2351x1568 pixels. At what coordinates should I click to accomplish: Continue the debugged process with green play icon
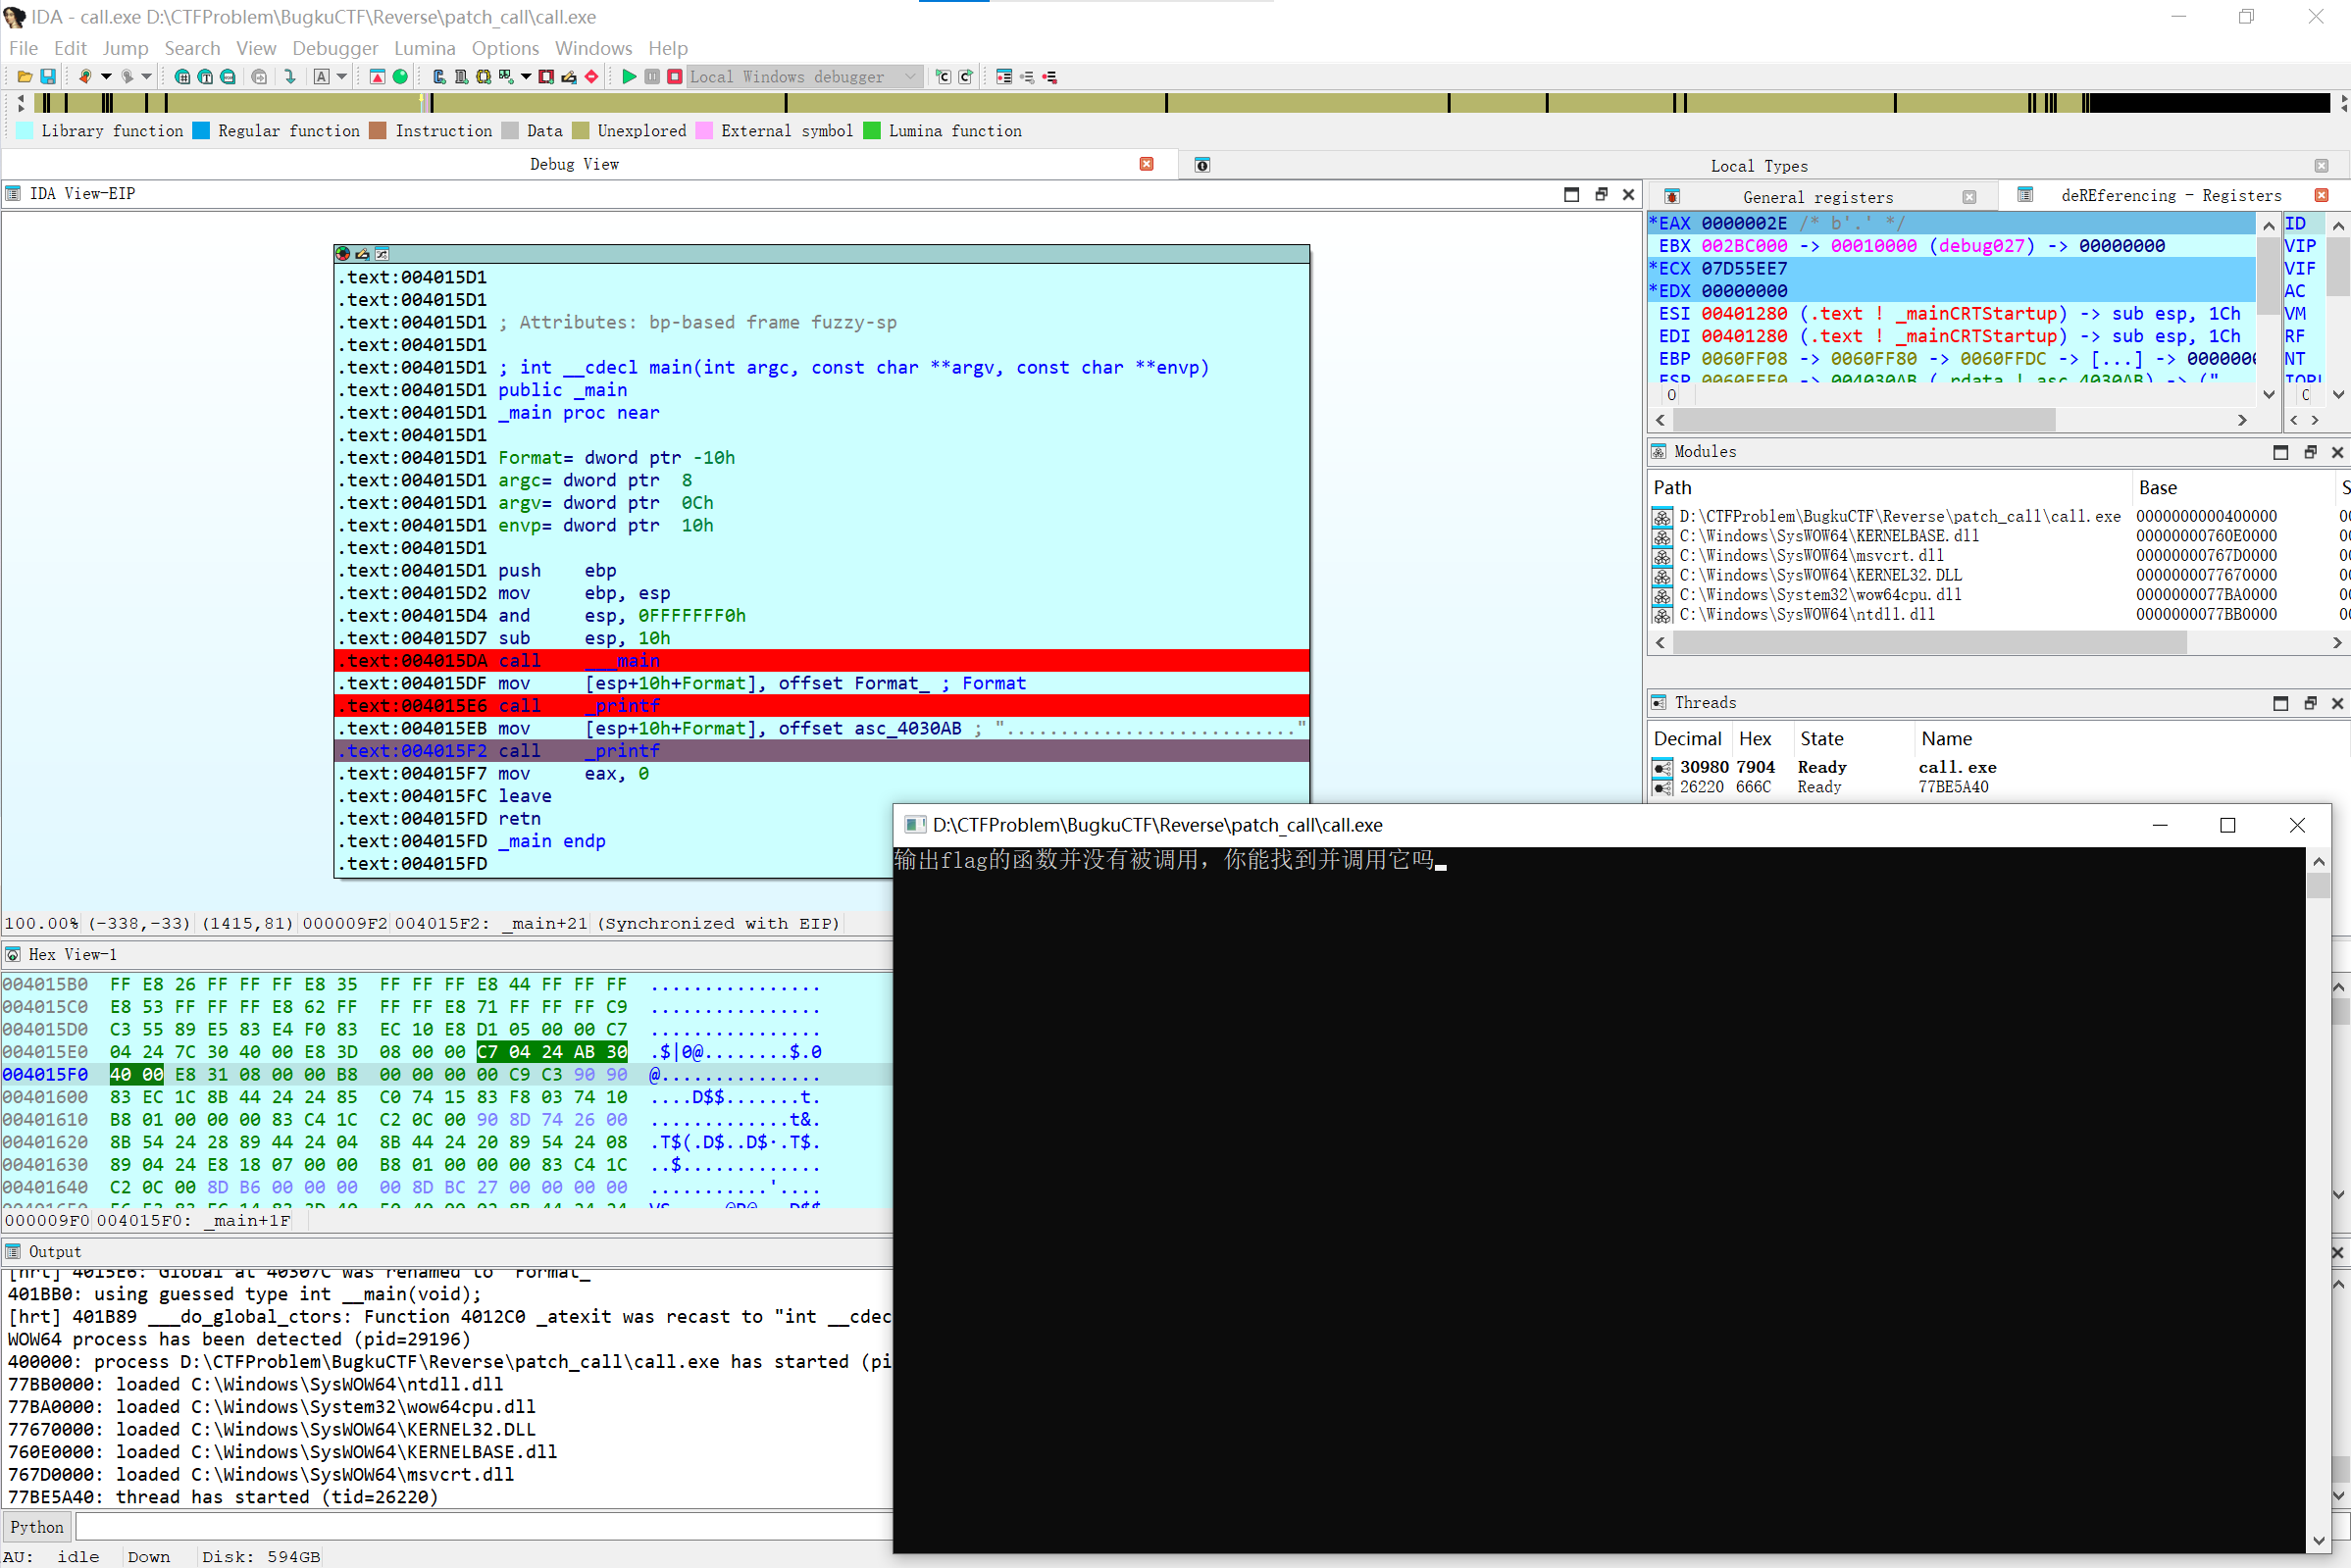631,76
